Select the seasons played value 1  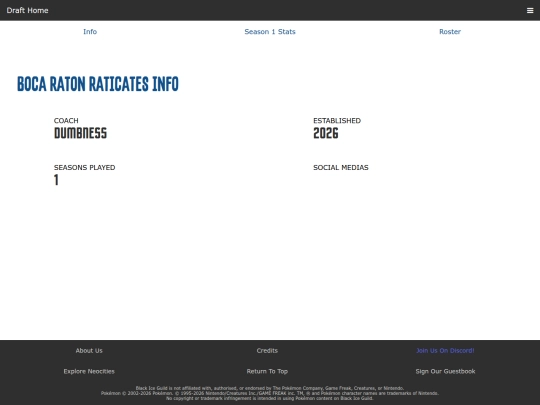56,180
